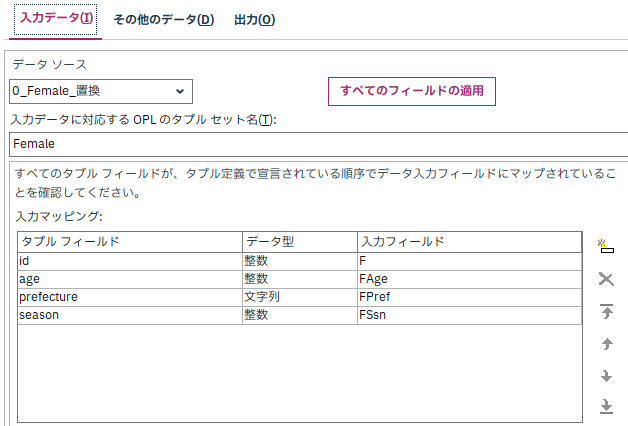Select the id tuple field row
Image resolution: width=628 pixels, height=426 pixels.
(x=300, y=261)
